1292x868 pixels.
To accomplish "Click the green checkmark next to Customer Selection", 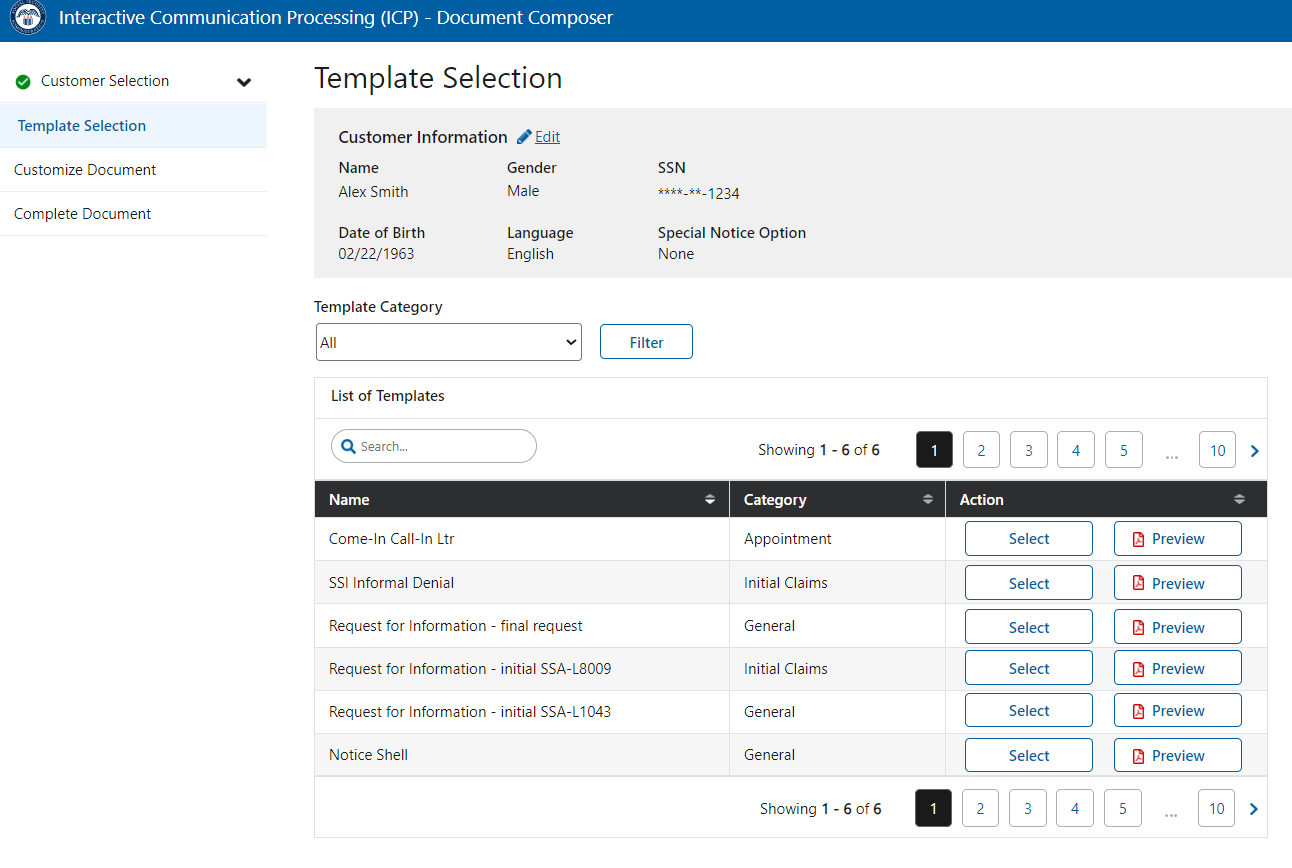I will click(23, 82).
